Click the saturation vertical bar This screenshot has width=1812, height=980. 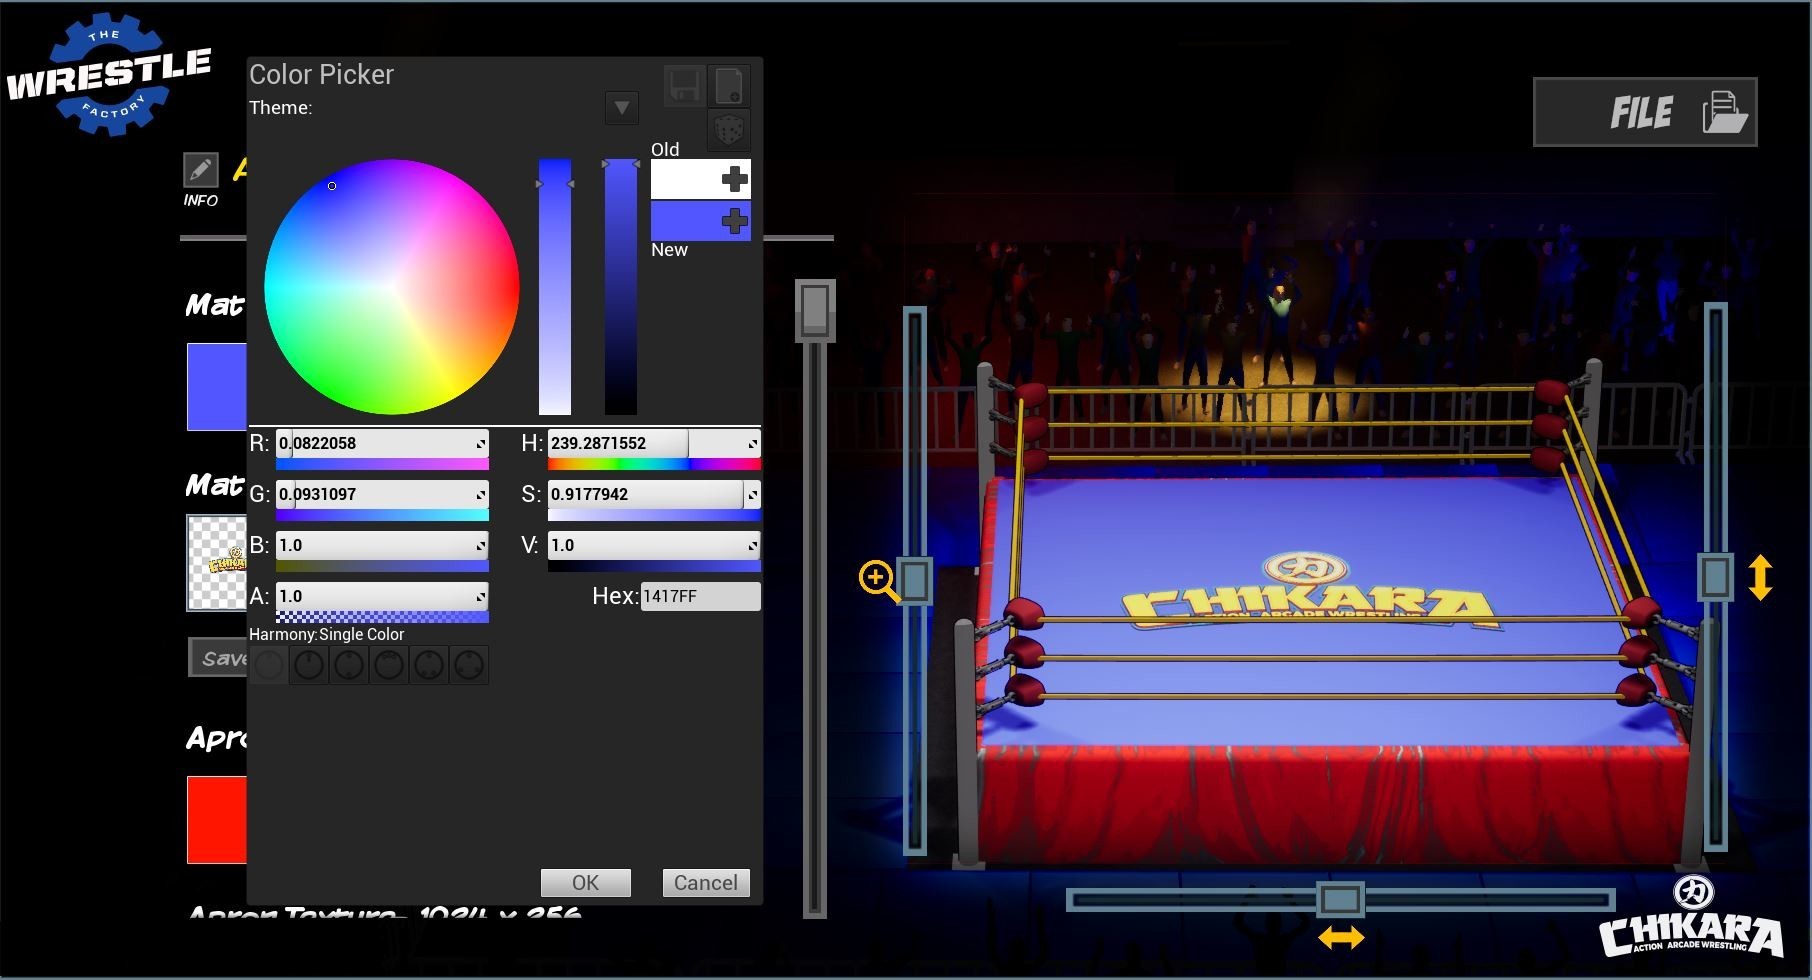pyautogui.click(x=555, y=287)
